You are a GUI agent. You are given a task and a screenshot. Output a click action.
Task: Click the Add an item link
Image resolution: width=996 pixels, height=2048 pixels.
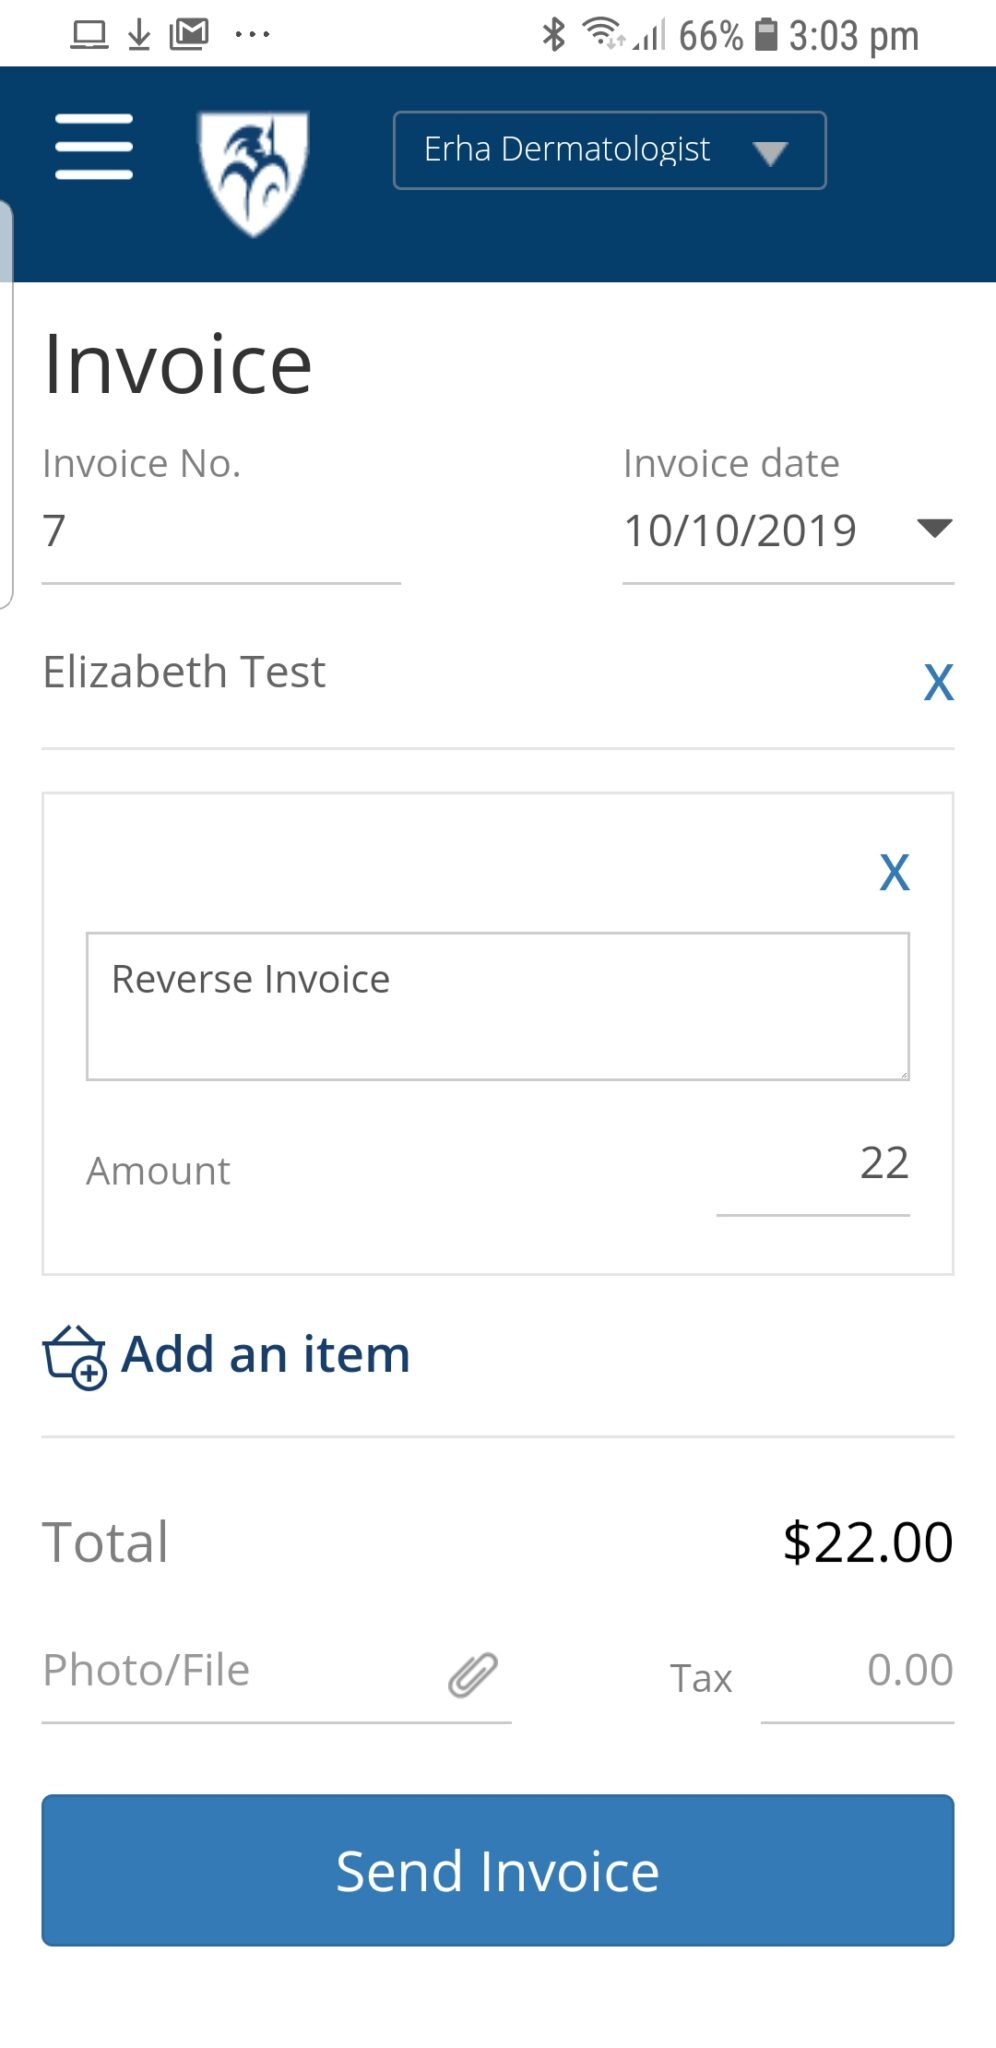click(x=265, y=1355)
